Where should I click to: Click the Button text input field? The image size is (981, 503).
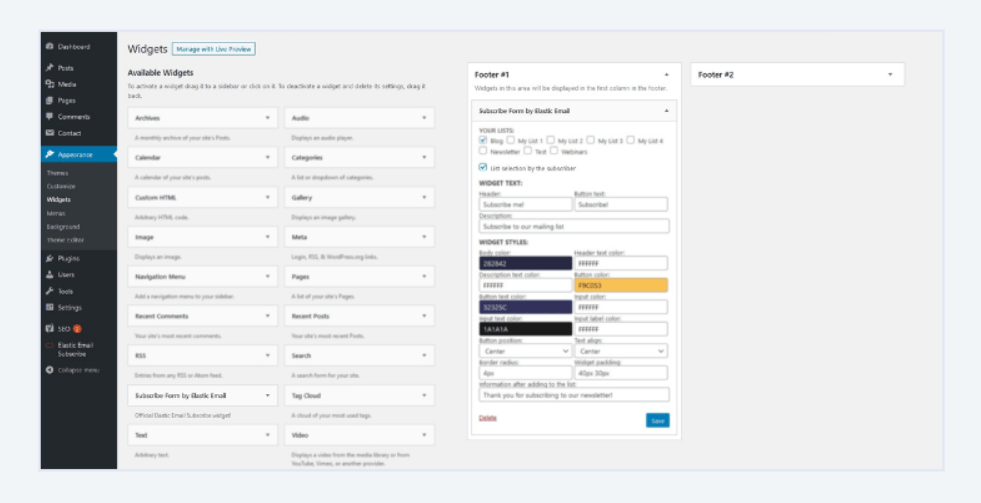coord(621,204)
